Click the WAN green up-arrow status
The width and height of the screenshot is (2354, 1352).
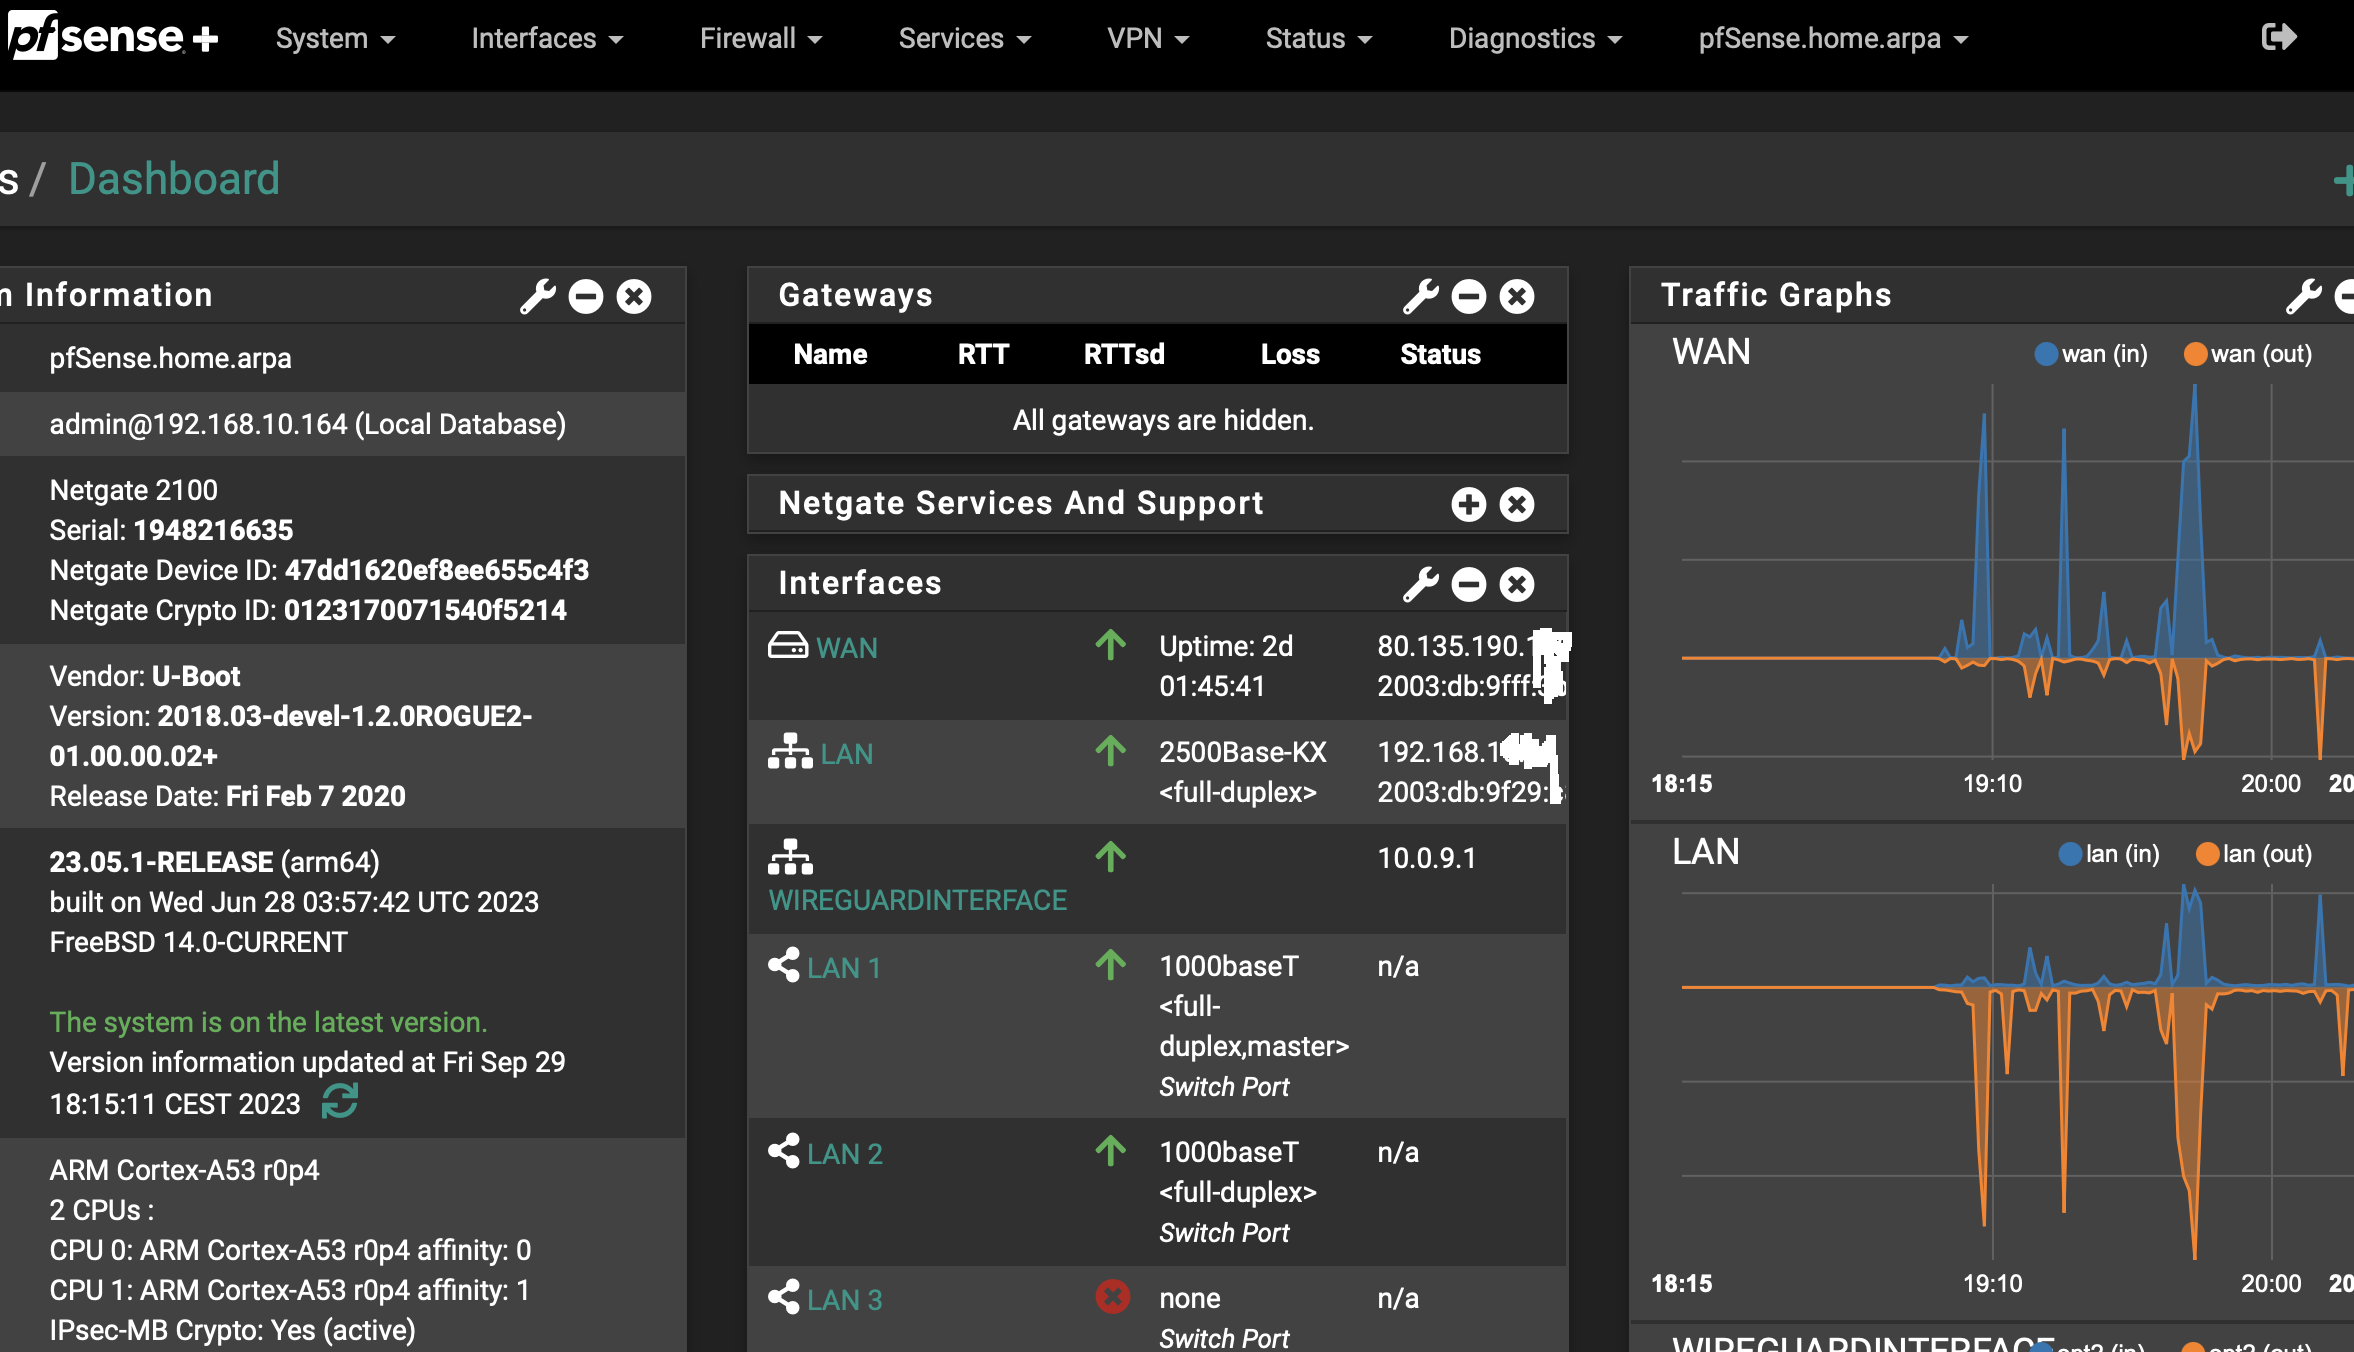(1111, 645)
